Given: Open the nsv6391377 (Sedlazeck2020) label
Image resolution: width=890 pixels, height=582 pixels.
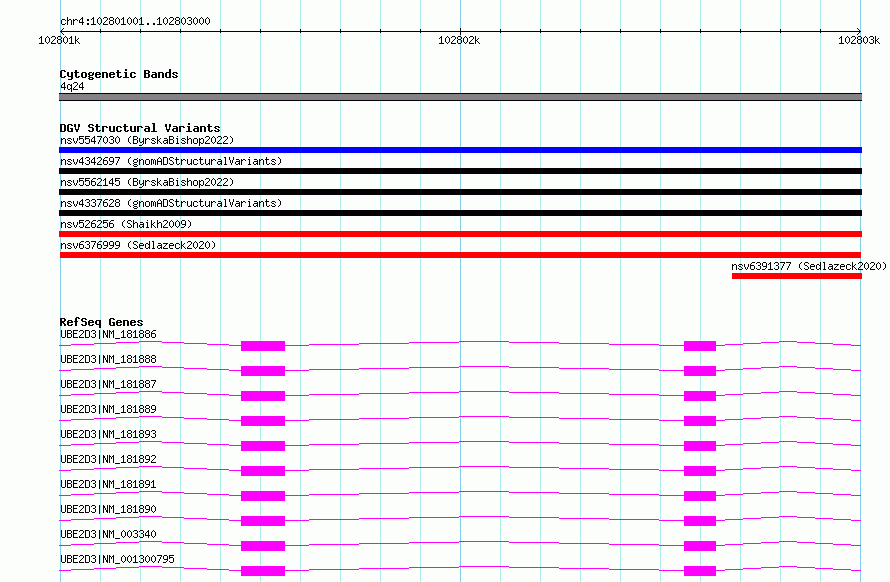Looking at the screenshot, I should tap(808, 266).
